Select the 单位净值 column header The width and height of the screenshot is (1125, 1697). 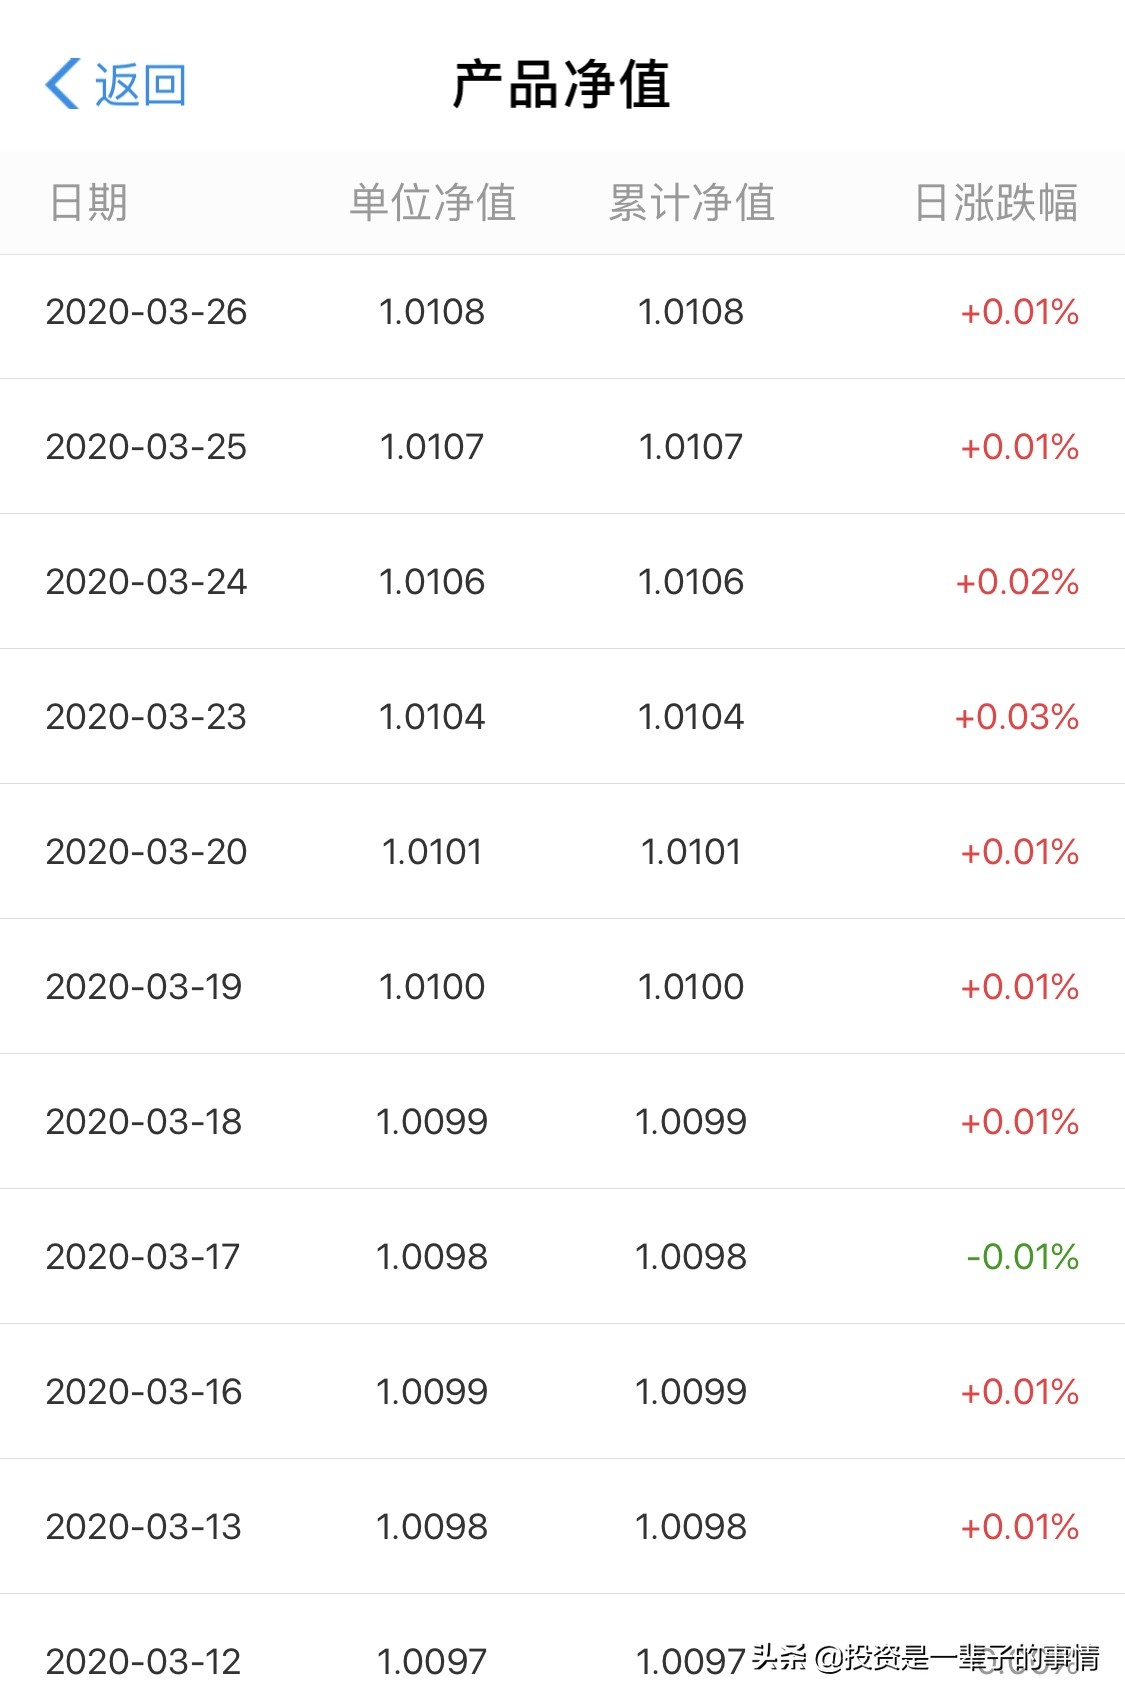(x=432, y=203)
